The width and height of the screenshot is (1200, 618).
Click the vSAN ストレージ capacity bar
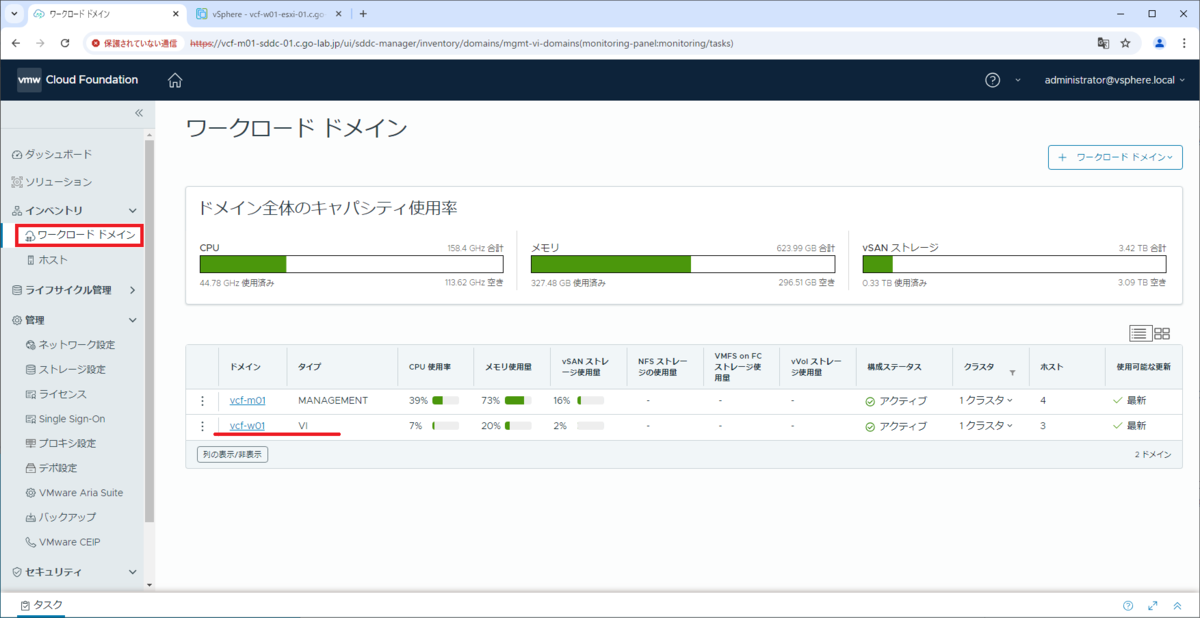1014,264
